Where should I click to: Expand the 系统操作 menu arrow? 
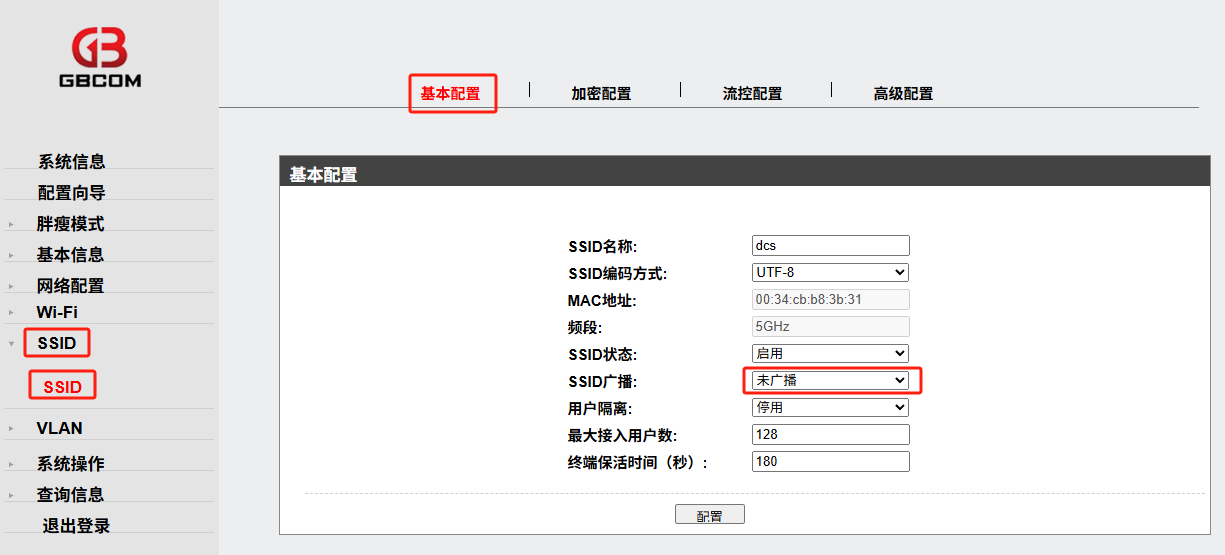pos(11,465)
